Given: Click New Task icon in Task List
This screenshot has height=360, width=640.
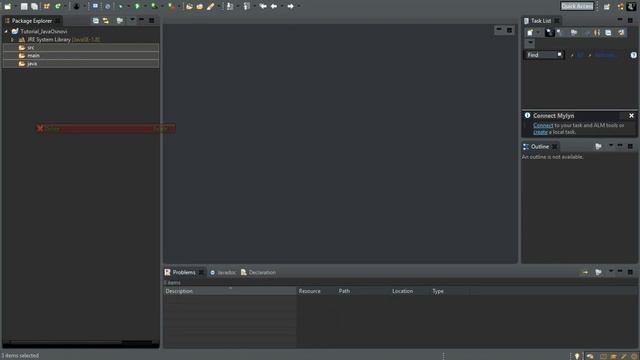Looking at the screenshot, I should (x=530, y=33).
